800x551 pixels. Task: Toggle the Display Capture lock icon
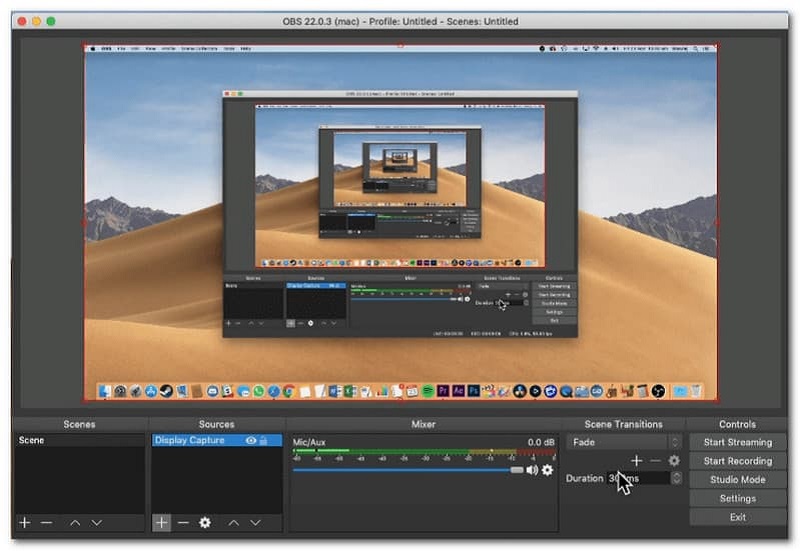263,440
